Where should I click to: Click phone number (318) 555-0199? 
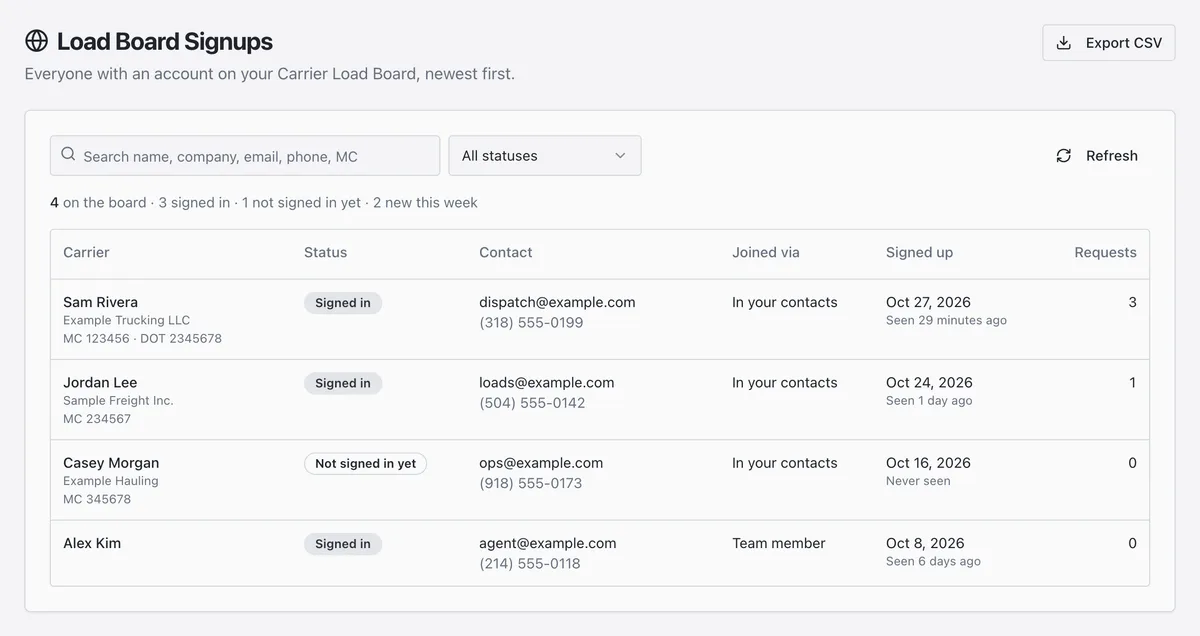pos(531,323)
